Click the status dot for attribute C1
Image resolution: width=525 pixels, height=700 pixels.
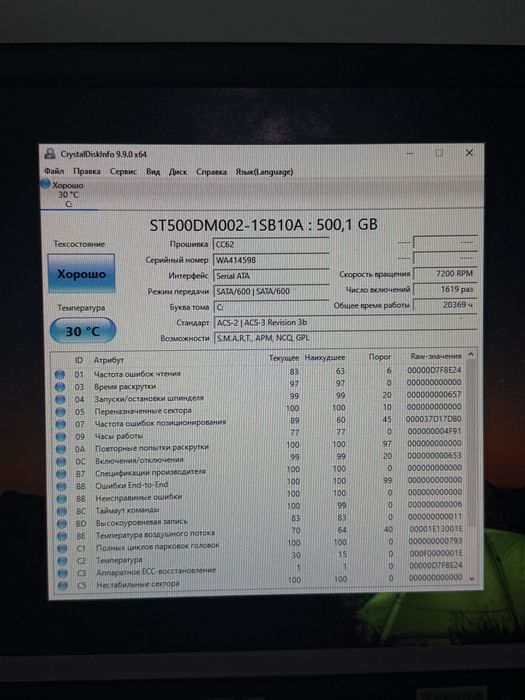pos(63,548)
